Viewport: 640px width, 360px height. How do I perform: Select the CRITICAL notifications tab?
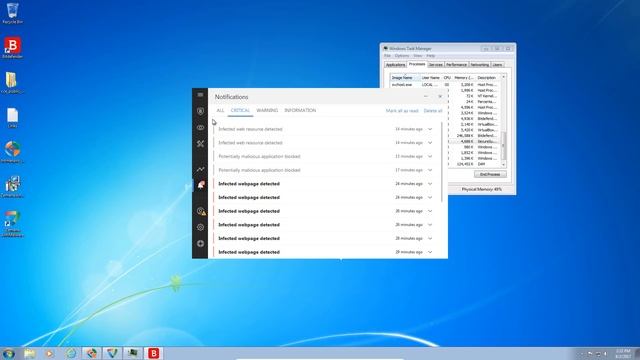click(240, 110)
